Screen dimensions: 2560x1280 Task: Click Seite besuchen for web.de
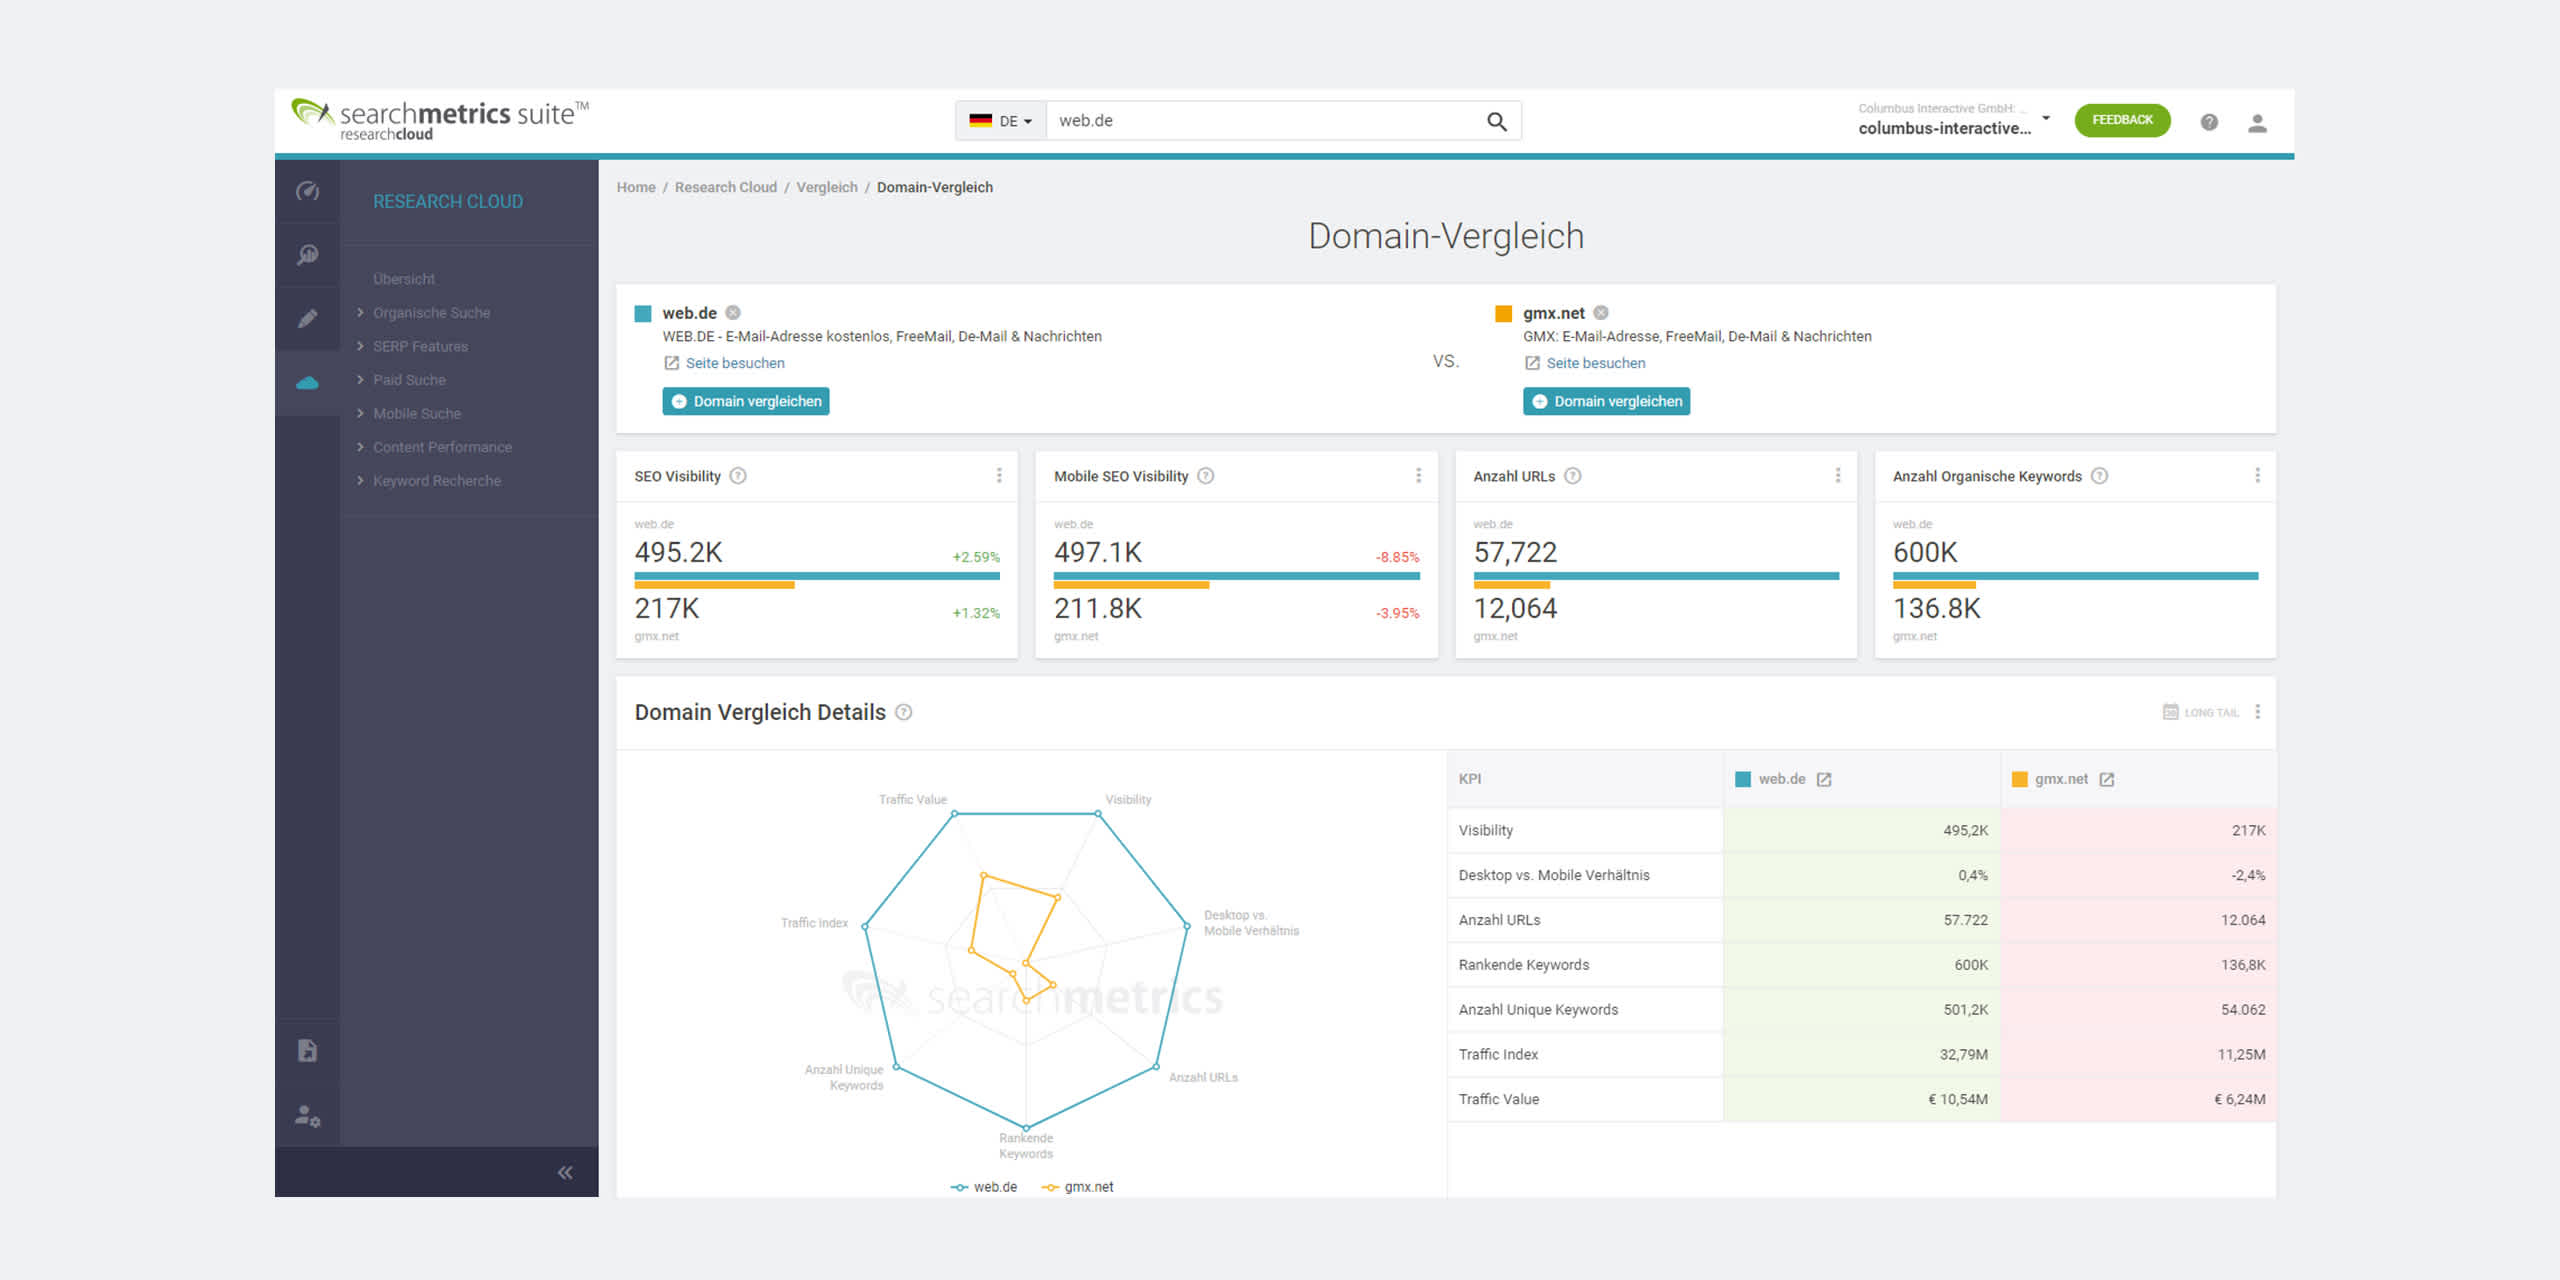tap(724, 363)
